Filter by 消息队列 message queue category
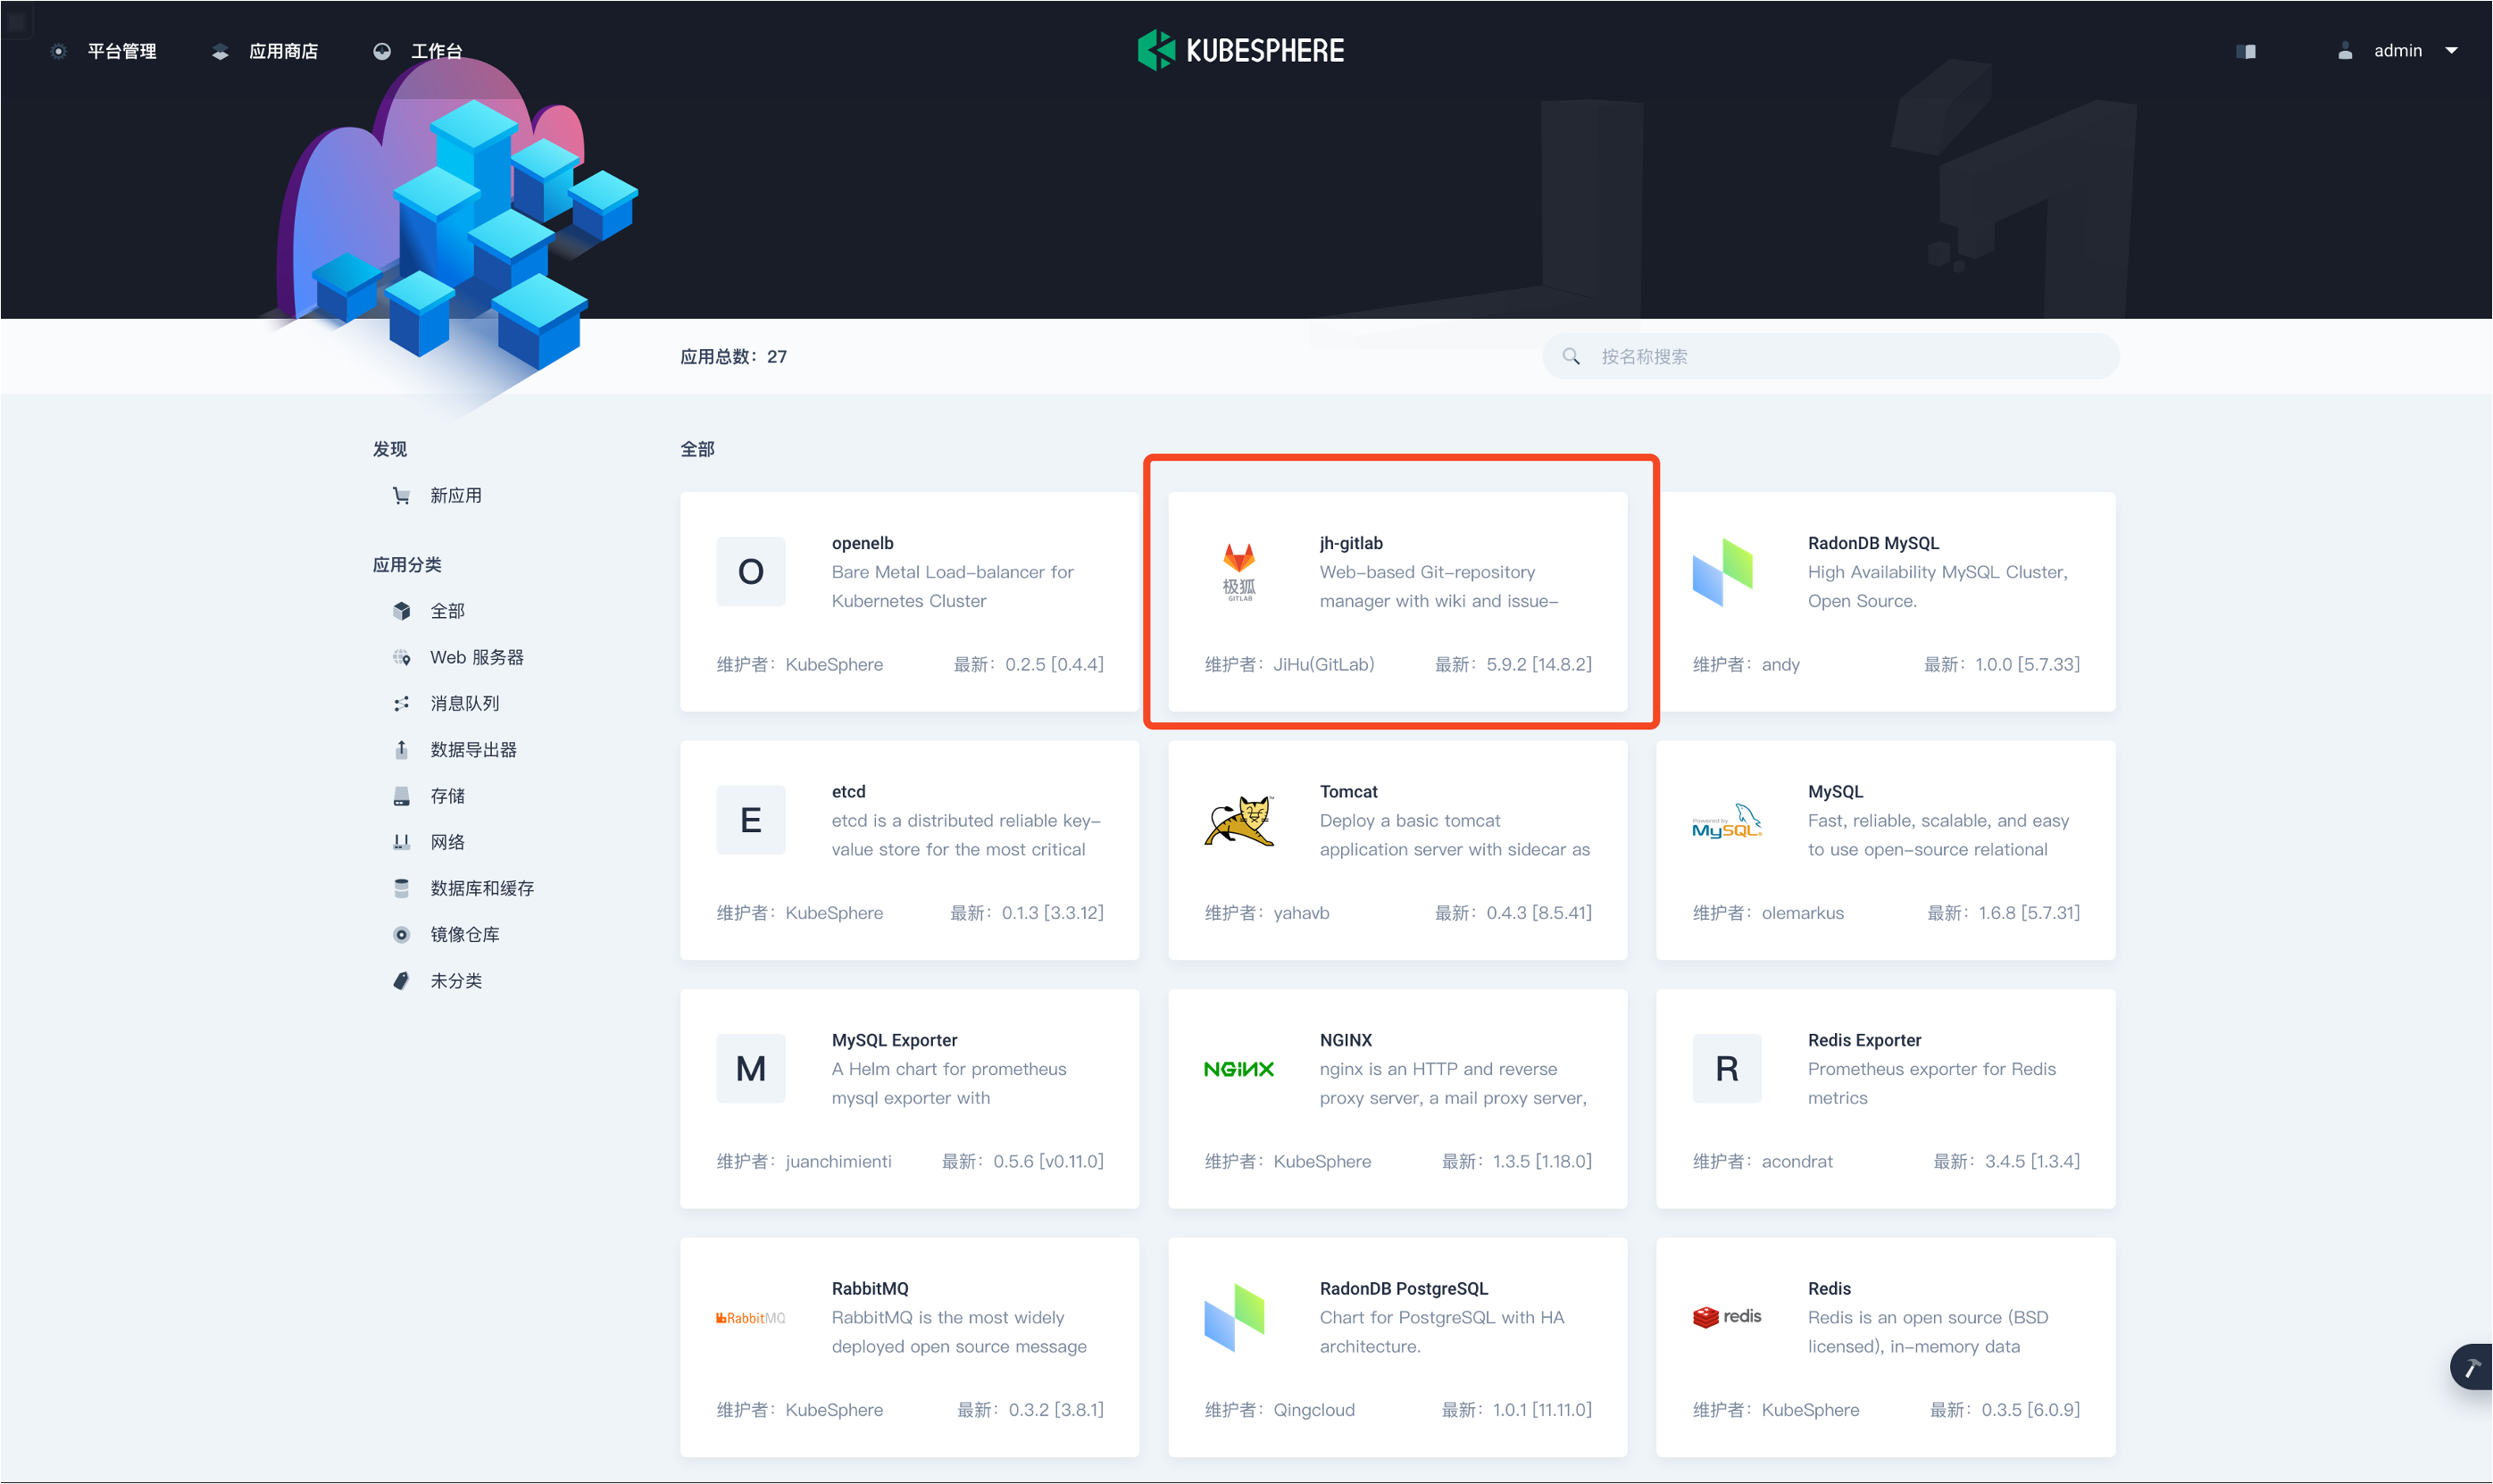Image resolution: width=2493 pixels, height=1484 pixels. (x=464, y=703)
